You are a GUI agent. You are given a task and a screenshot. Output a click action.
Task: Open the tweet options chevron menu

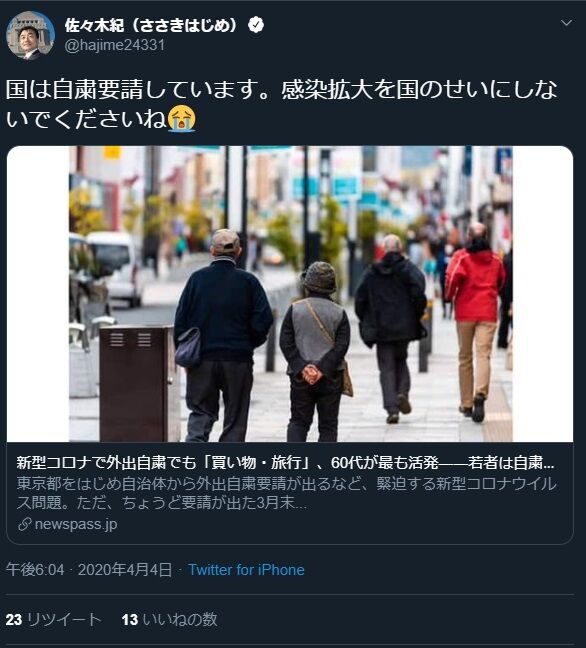[566, 23]
